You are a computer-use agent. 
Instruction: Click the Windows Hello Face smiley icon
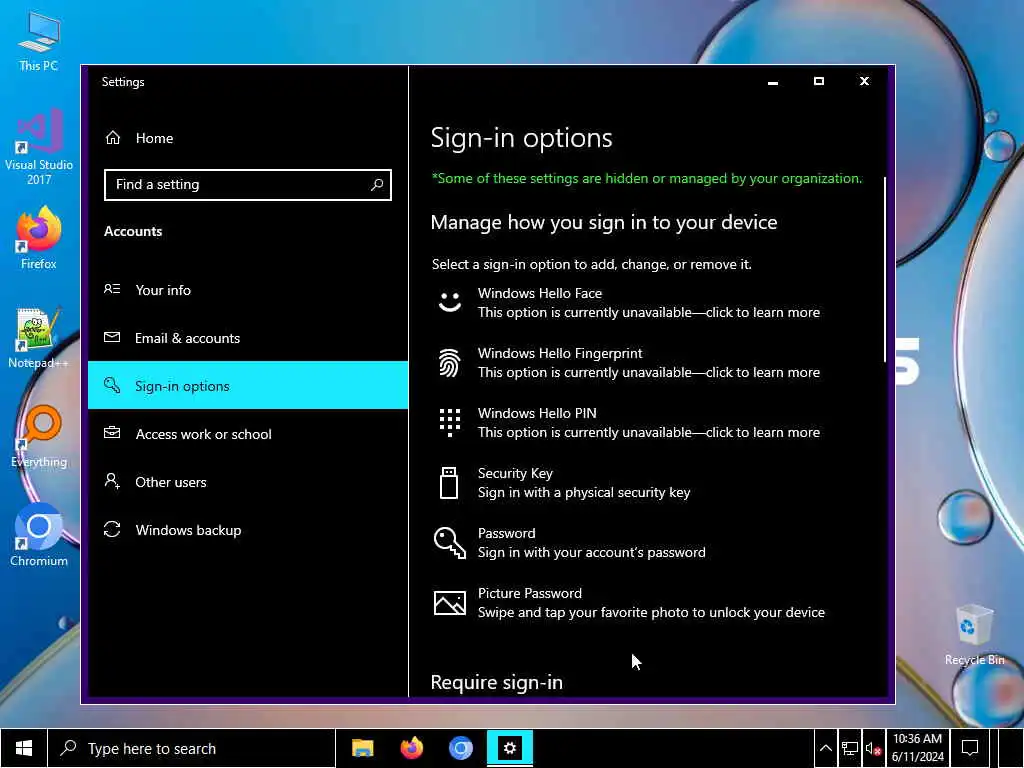click(449, 302)
